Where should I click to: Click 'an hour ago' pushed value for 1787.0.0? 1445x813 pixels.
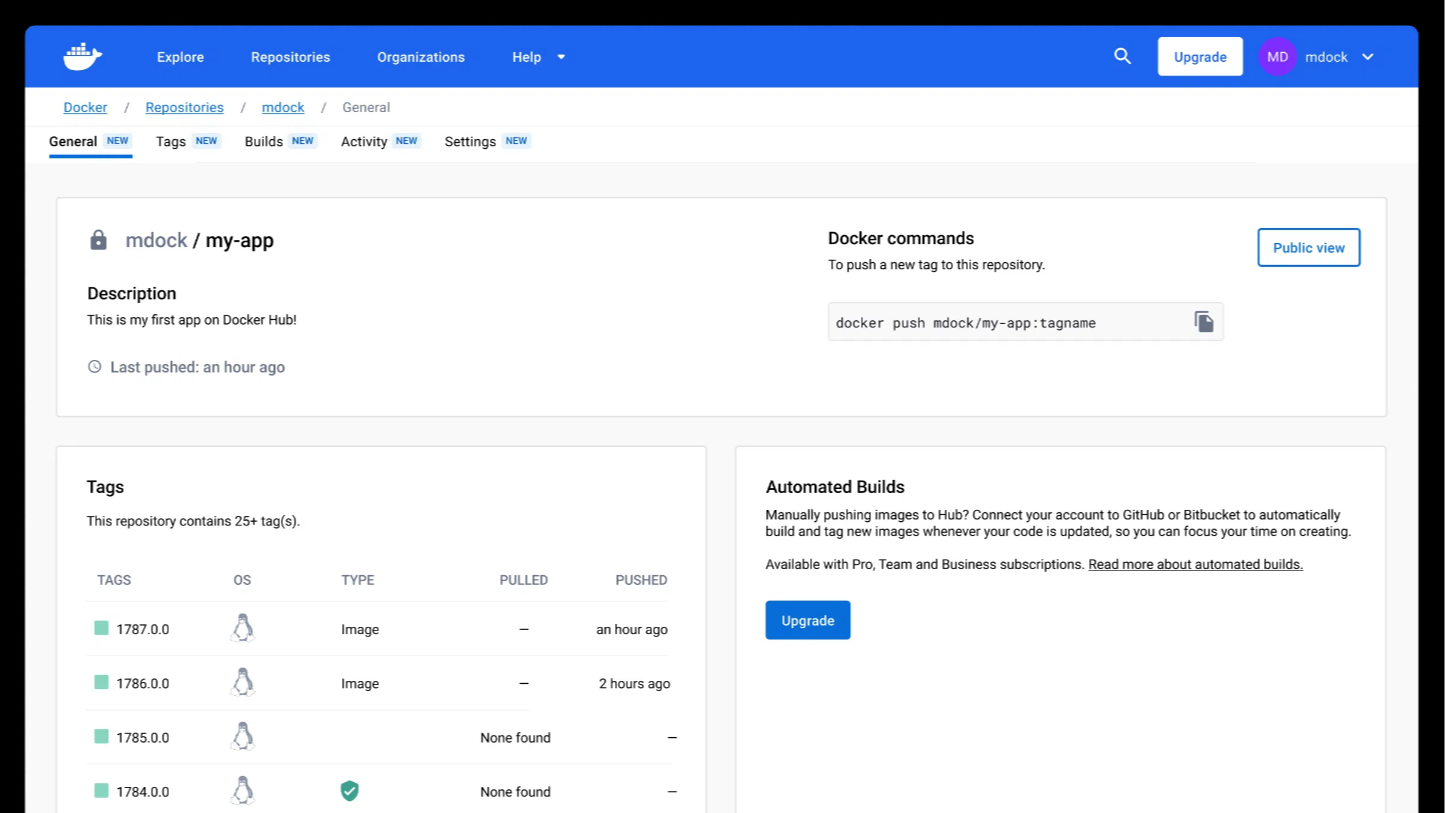[x=632, y=629]
